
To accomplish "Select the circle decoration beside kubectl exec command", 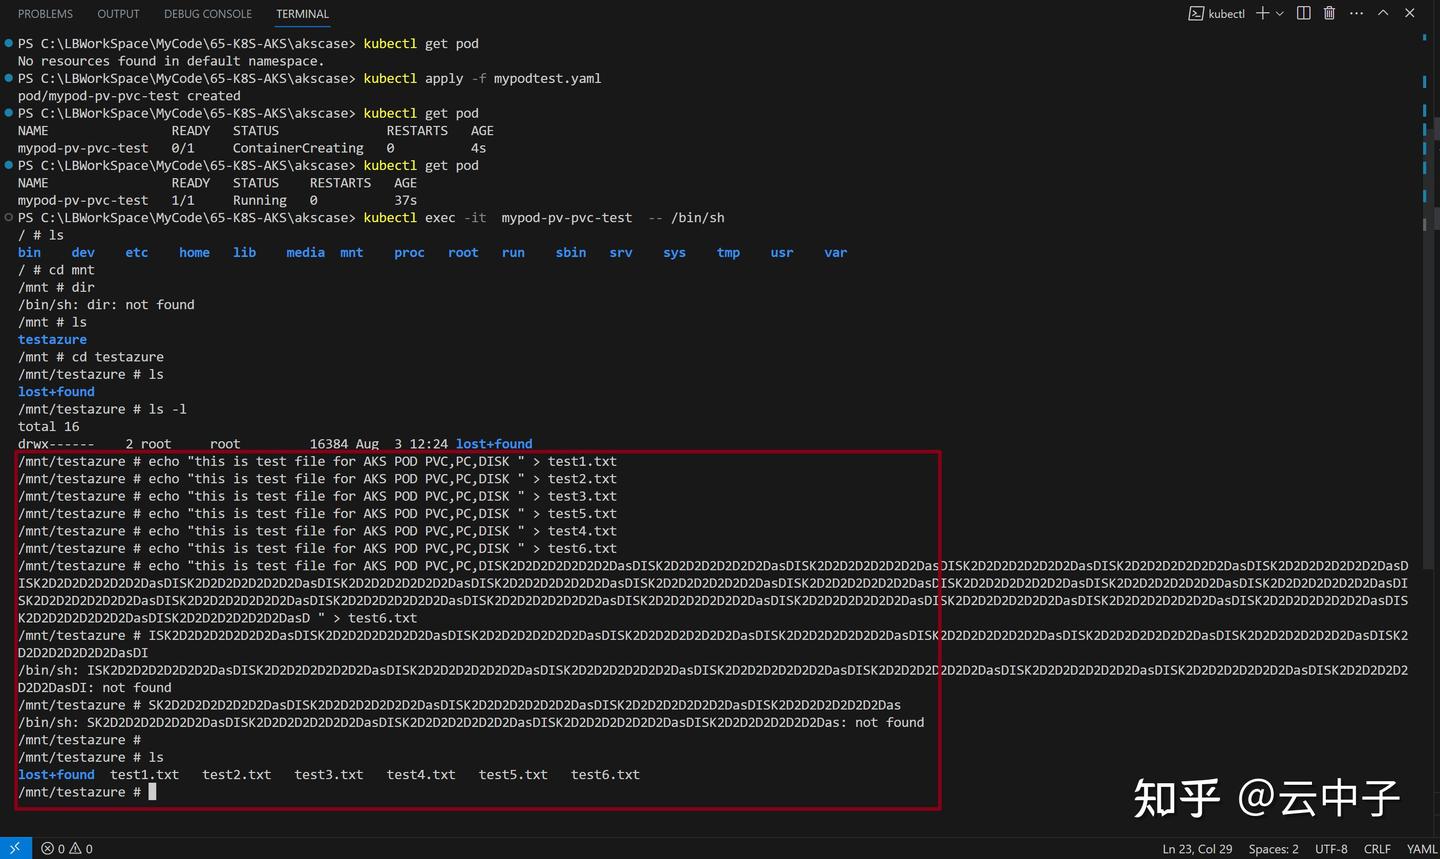I will coord(8,217).
